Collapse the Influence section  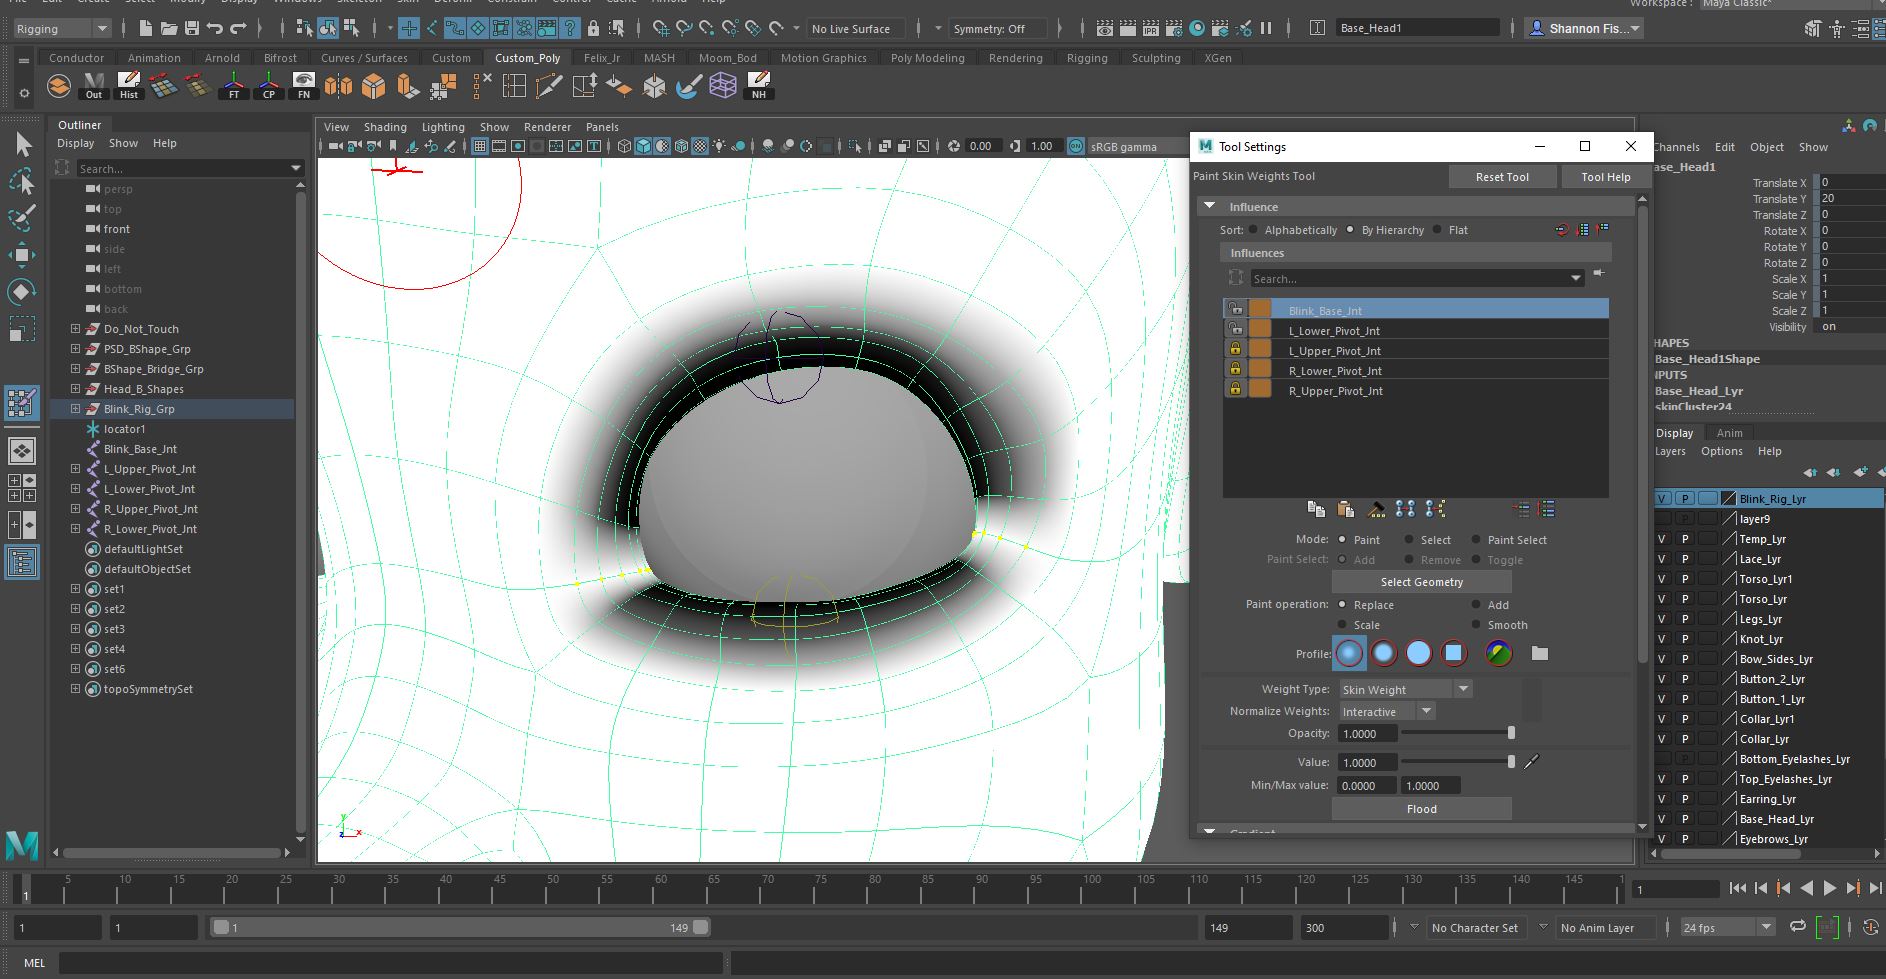pos(1210,206)
